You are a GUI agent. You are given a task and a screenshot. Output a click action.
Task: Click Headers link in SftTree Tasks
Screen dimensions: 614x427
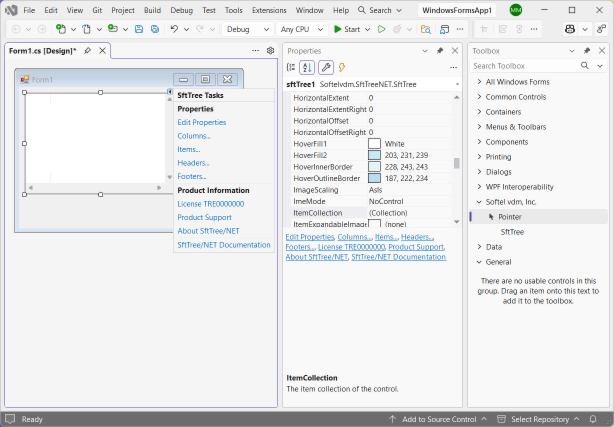pyautogui.click(x=193, y=163)
